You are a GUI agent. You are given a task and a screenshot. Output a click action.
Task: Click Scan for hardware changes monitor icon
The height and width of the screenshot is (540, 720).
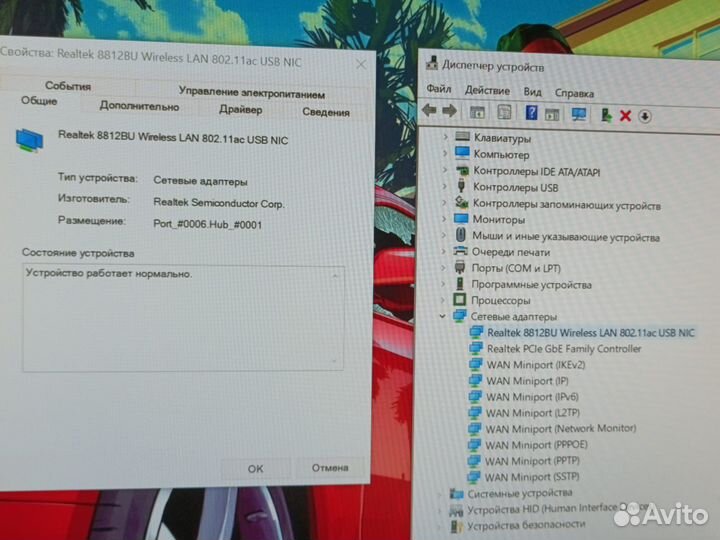(x=579, y=114)
